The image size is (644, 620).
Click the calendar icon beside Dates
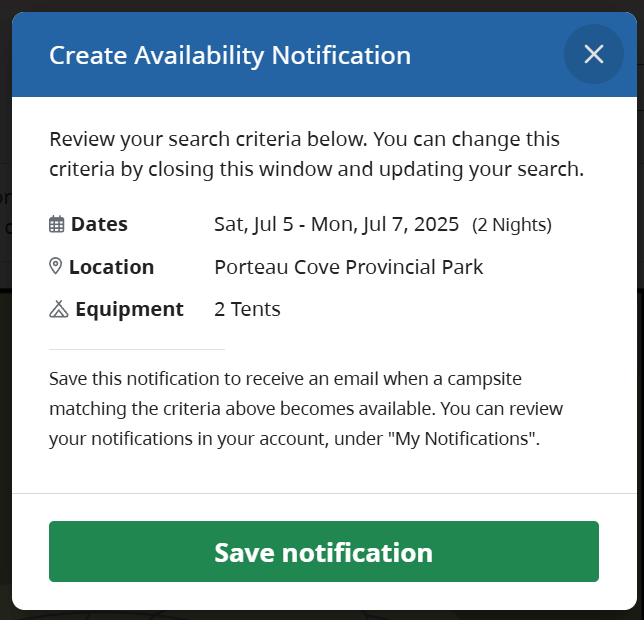57,224
